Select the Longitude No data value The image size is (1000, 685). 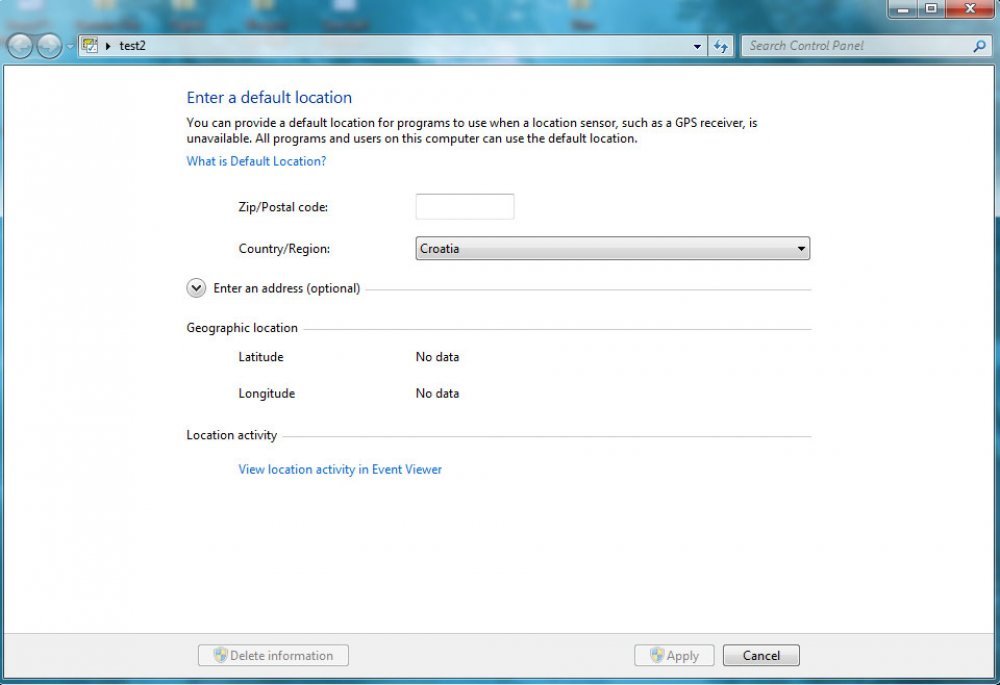click(x=438, y=394)
